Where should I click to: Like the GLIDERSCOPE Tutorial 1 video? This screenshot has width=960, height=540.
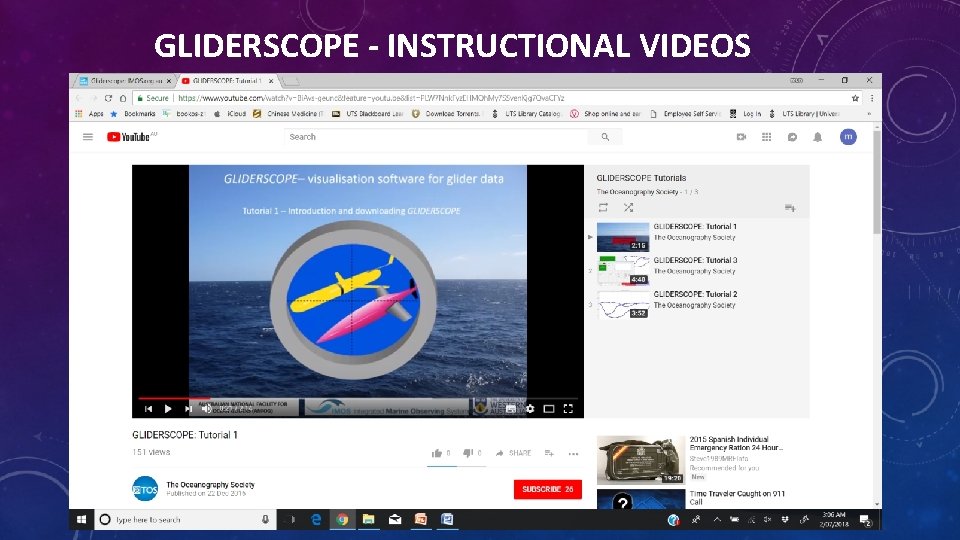[437, 453]
